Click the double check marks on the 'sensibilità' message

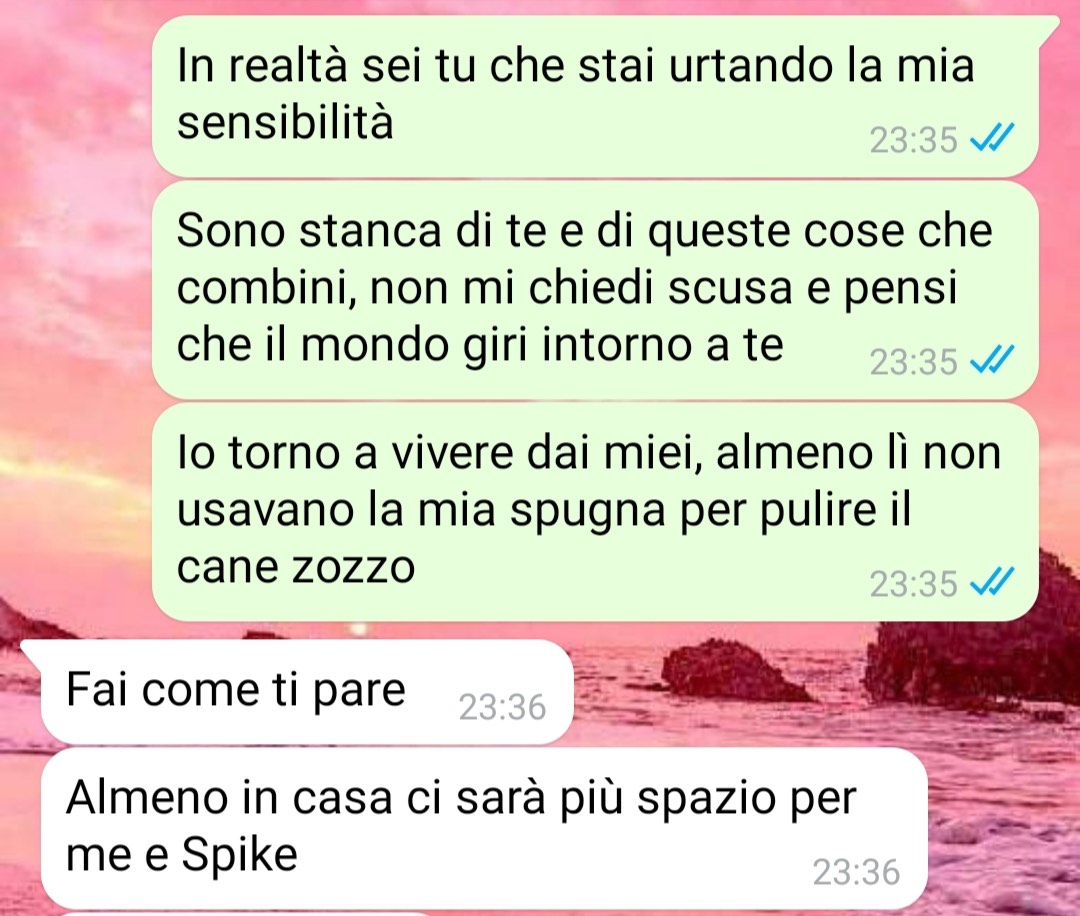pyautogui.click(x=992, y=137)
